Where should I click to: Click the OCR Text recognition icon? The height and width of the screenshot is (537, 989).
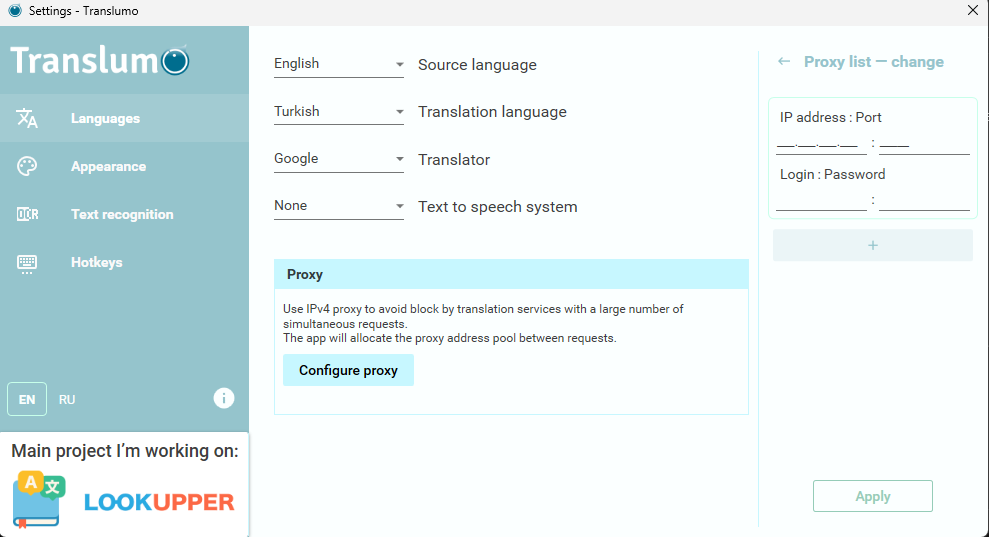[27, 214]
